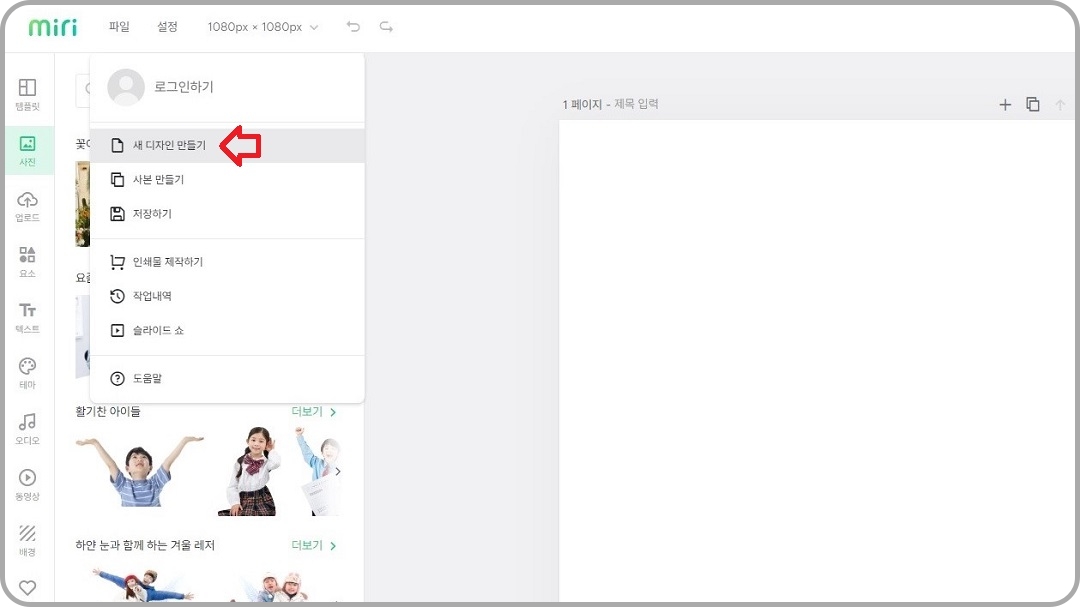Screen dimensions: 1080x607
Task: Click the redo arrow icon
Action: coord(386,27)
